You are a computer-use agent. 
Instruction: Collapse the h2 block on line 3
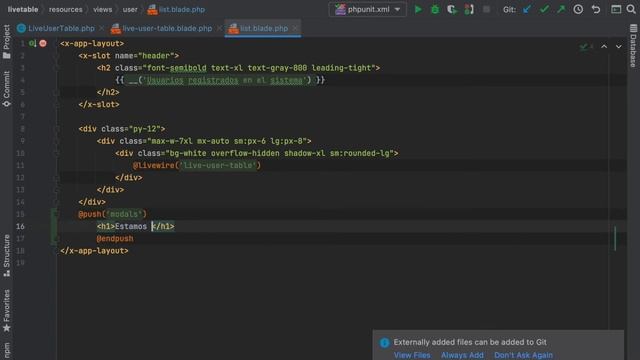[57, 68]
